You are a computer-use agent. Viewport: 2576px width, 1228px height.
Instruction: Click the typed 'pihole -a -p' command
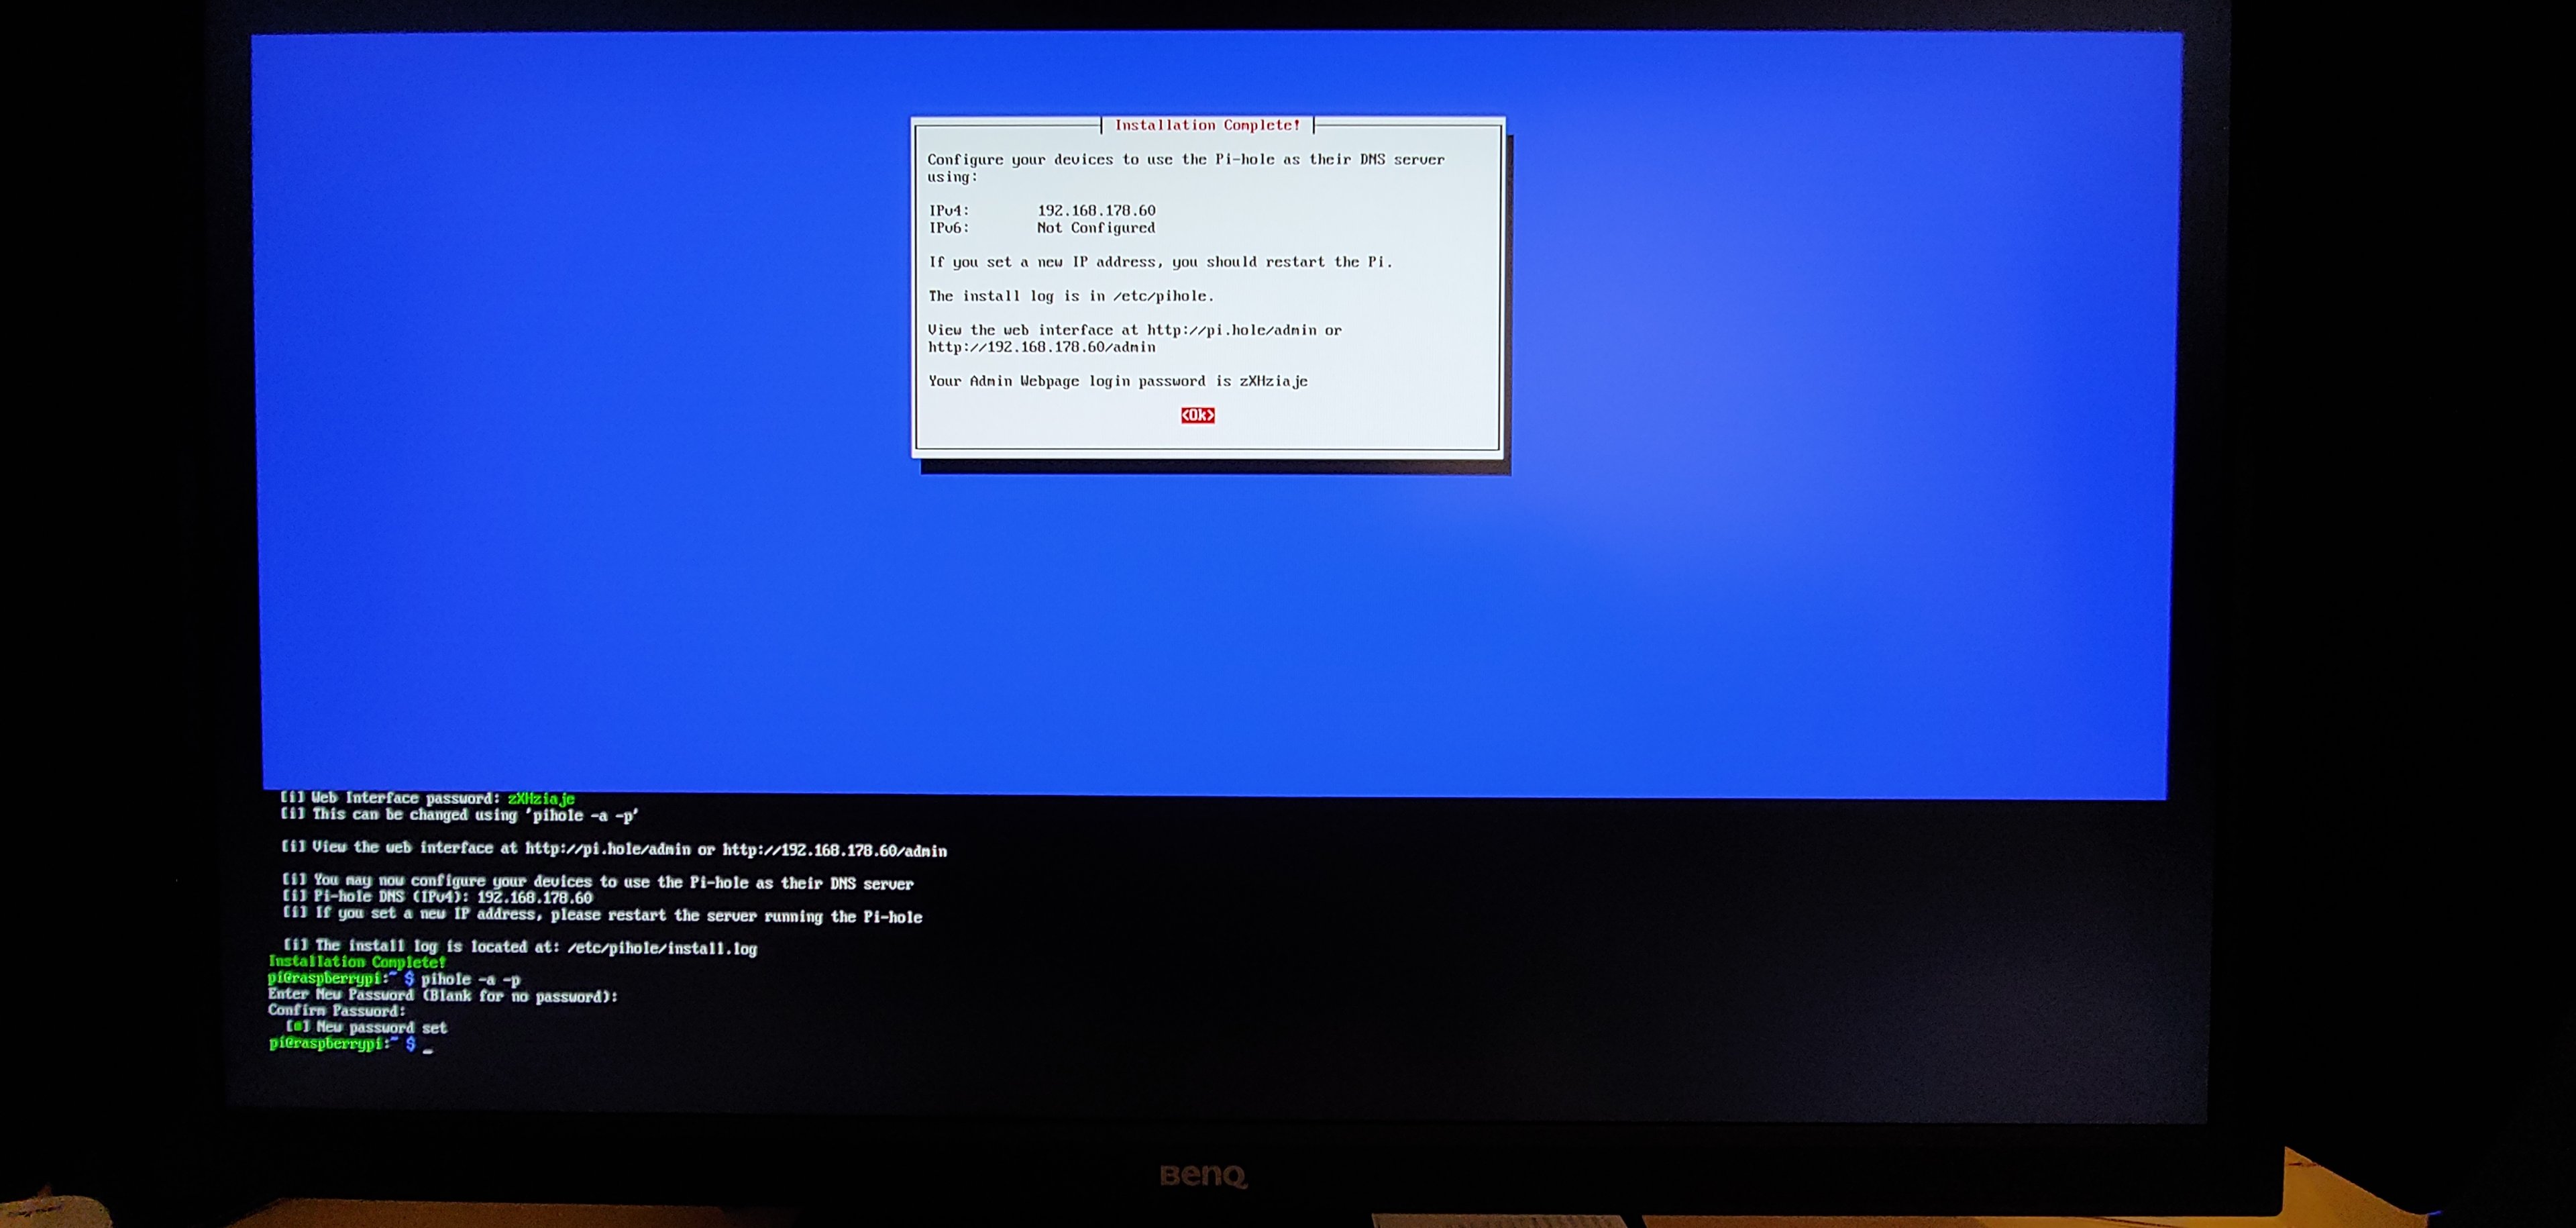pos(470,979)
